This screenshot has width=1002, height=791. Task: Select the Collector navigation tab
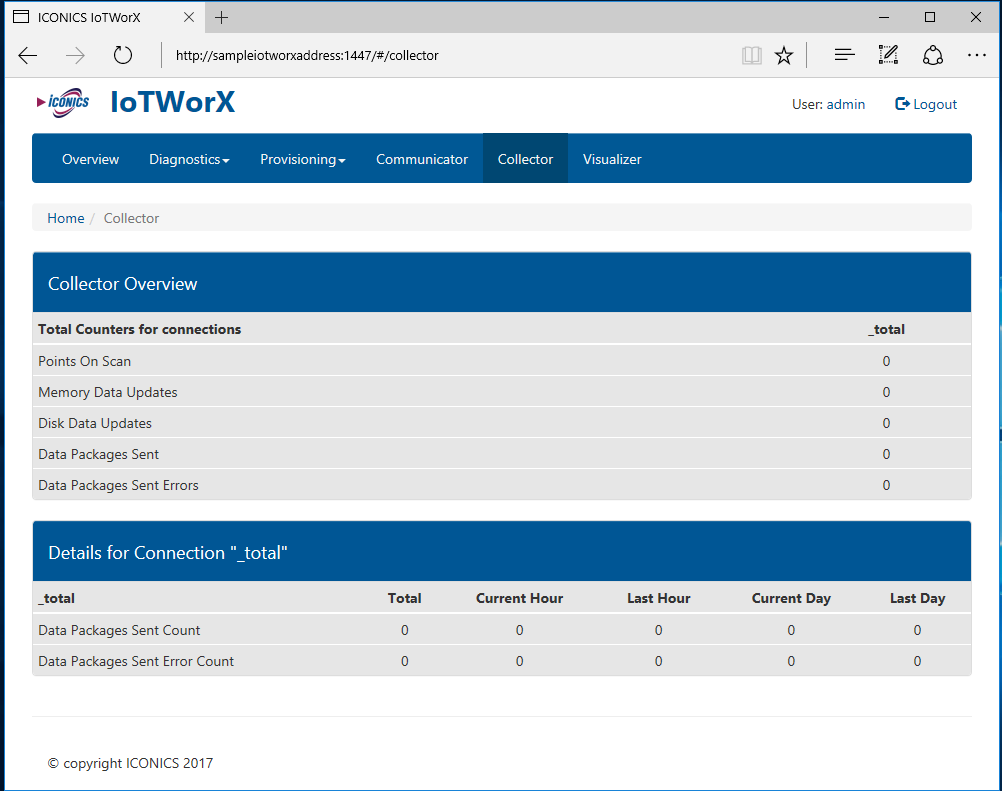coord(525,159)
